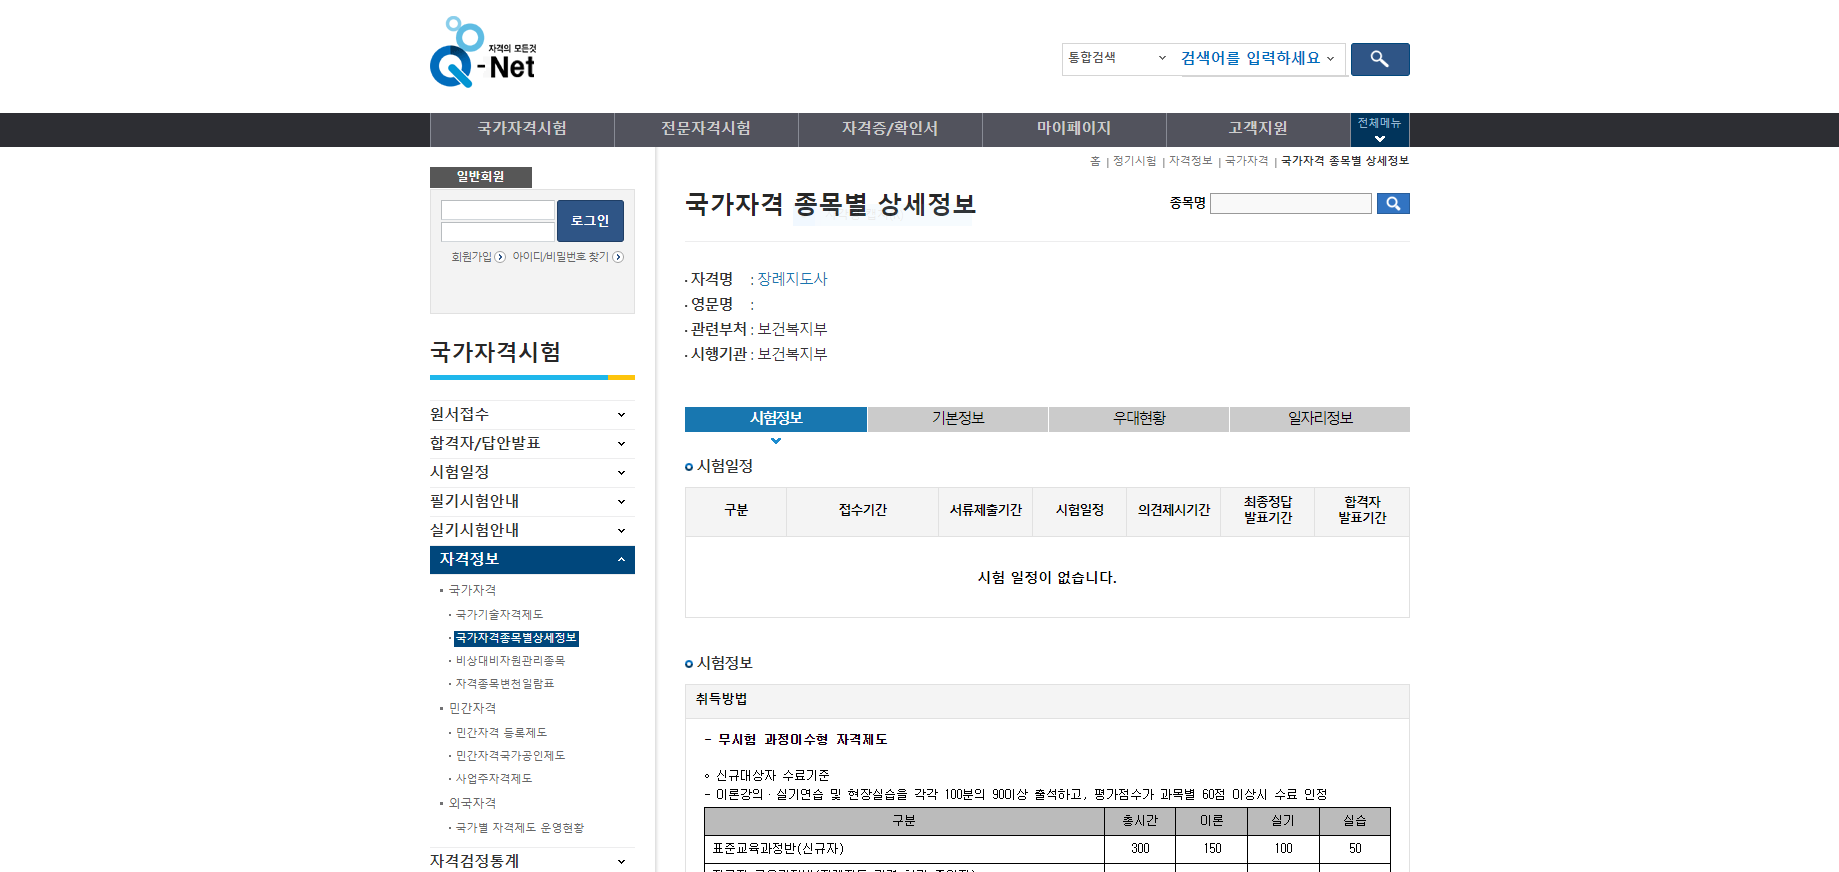The image size is (1839, 872).
Task: Open the 전문자격시험 top menu
Action: click(x=706, y=129)
